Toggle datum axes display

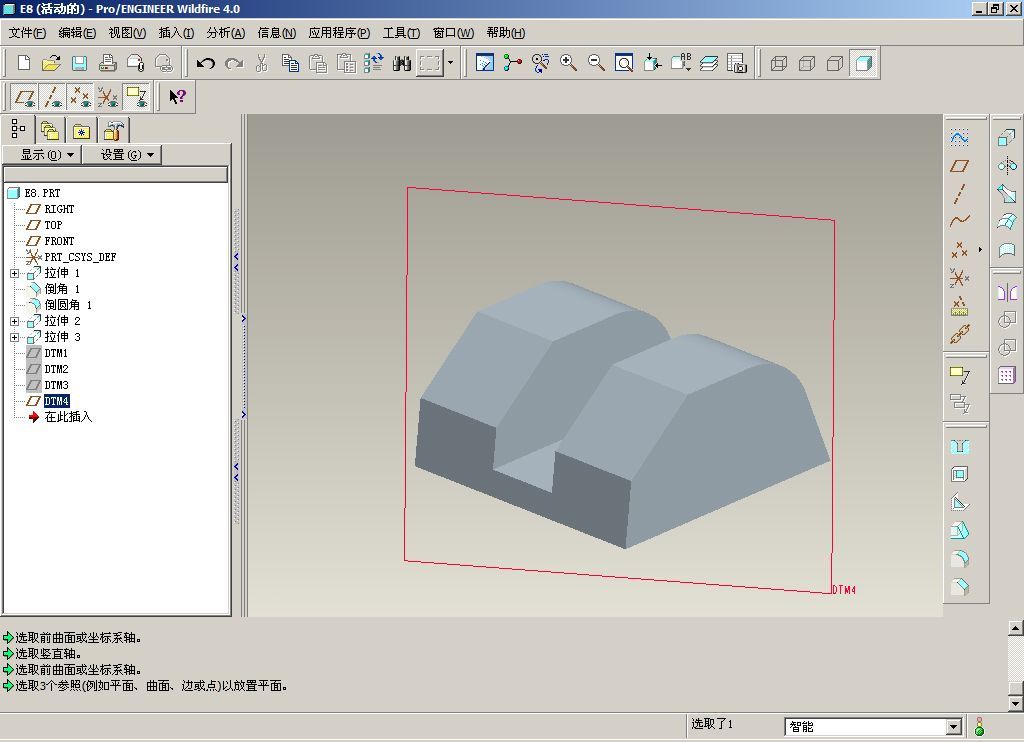coord(53,97)
